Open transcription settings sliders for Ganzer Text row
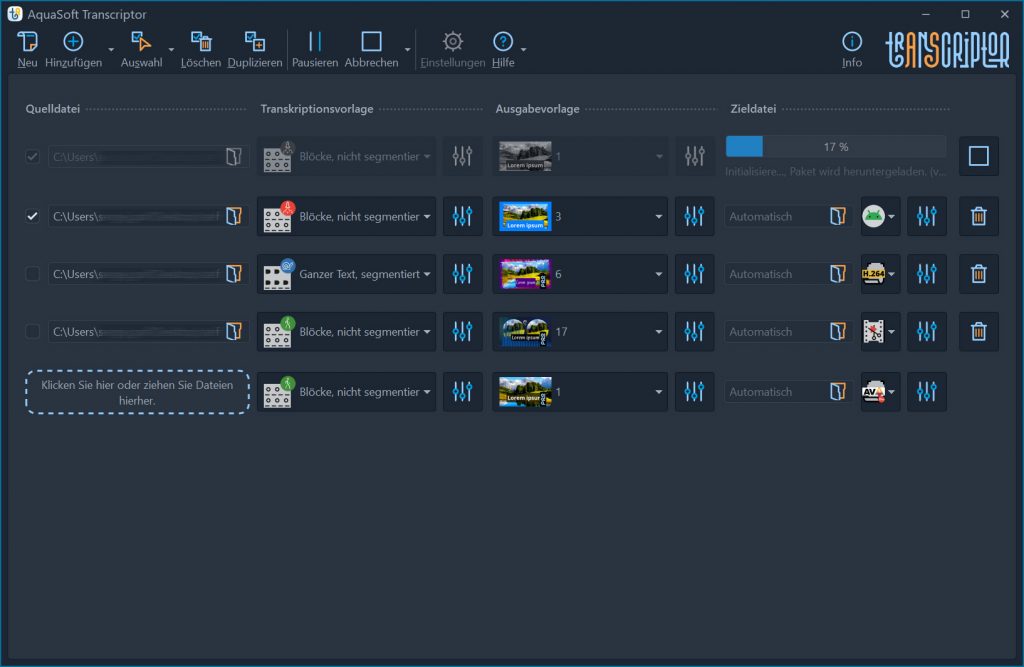This screenshot has height=667, width=1024. [462, 274]
